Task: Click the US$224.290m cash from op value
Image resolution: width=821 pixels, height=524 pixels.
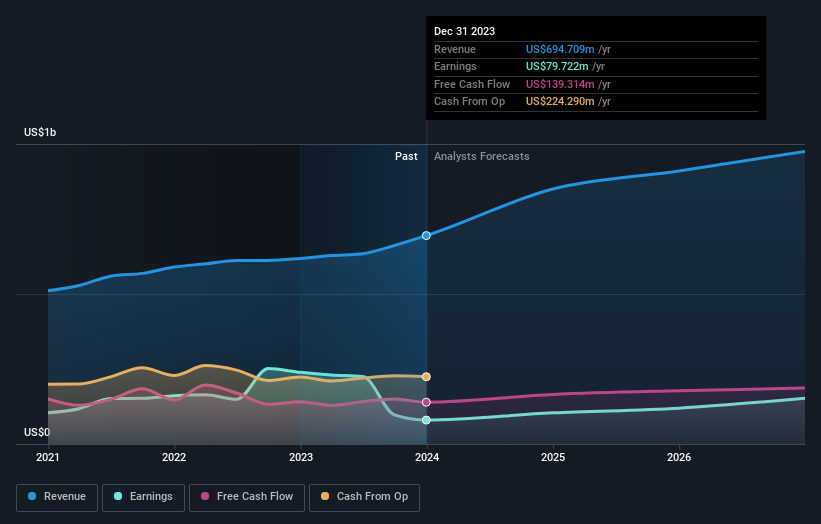Action: coord(560,102)
